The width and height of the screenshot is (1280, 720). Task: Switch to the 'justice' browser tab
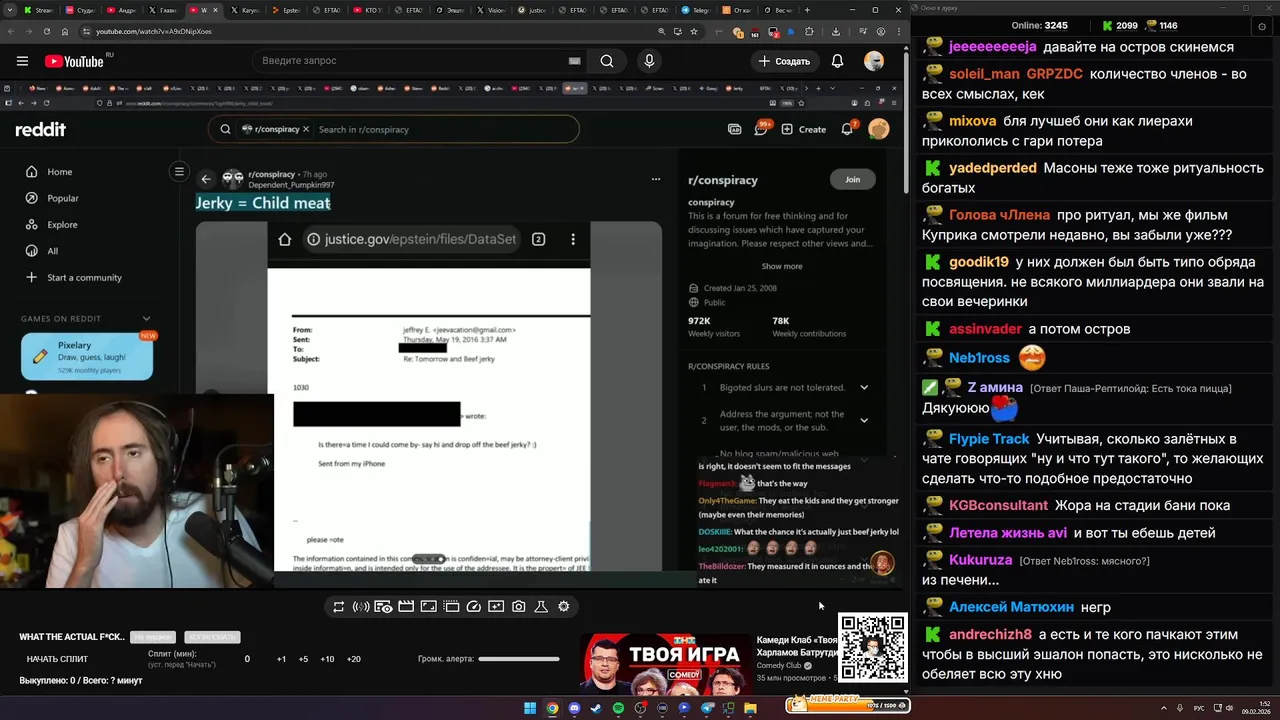click(x=534, y=10)
